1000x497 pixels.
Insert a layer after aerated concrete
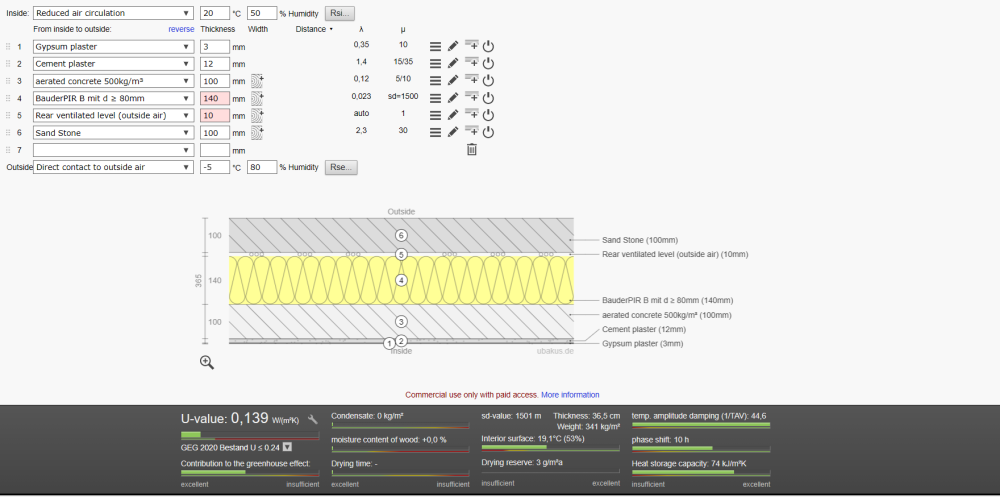471,80
